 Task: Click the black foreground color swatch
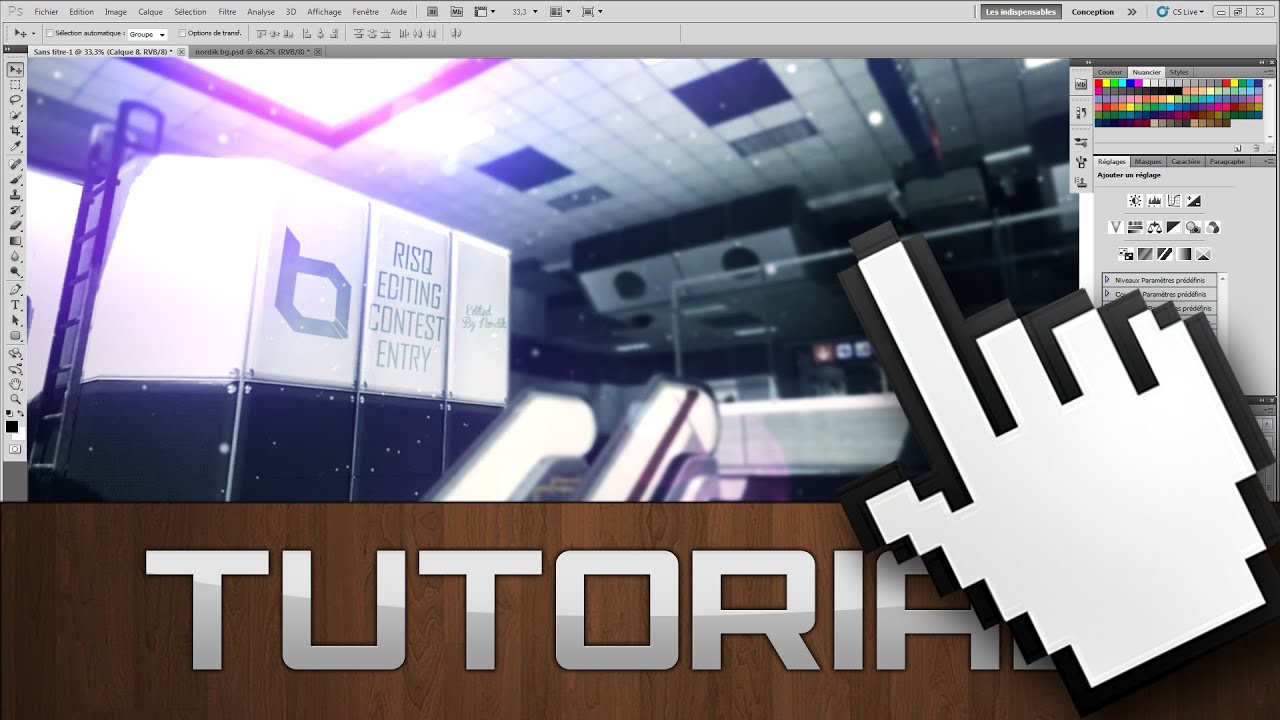point(11,427)
